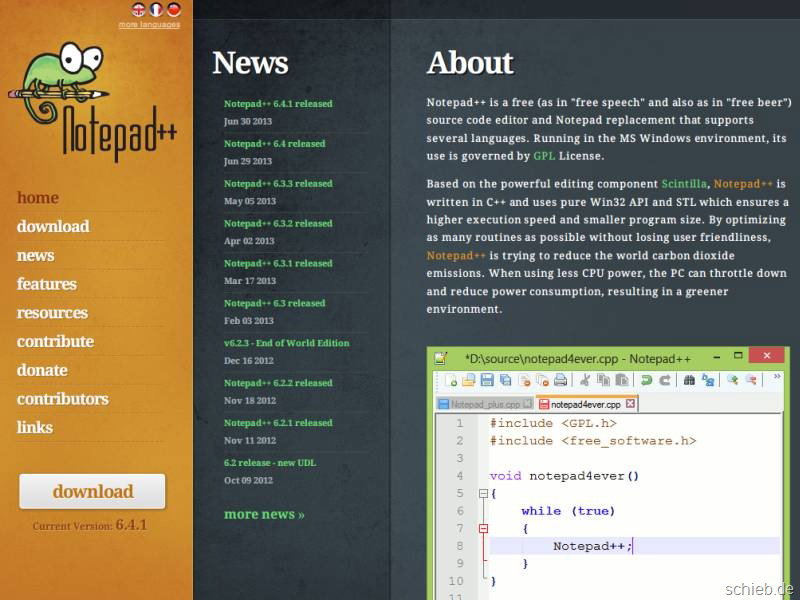Expand the toolbar overflow chevron
800x600 pixels.
778,379
